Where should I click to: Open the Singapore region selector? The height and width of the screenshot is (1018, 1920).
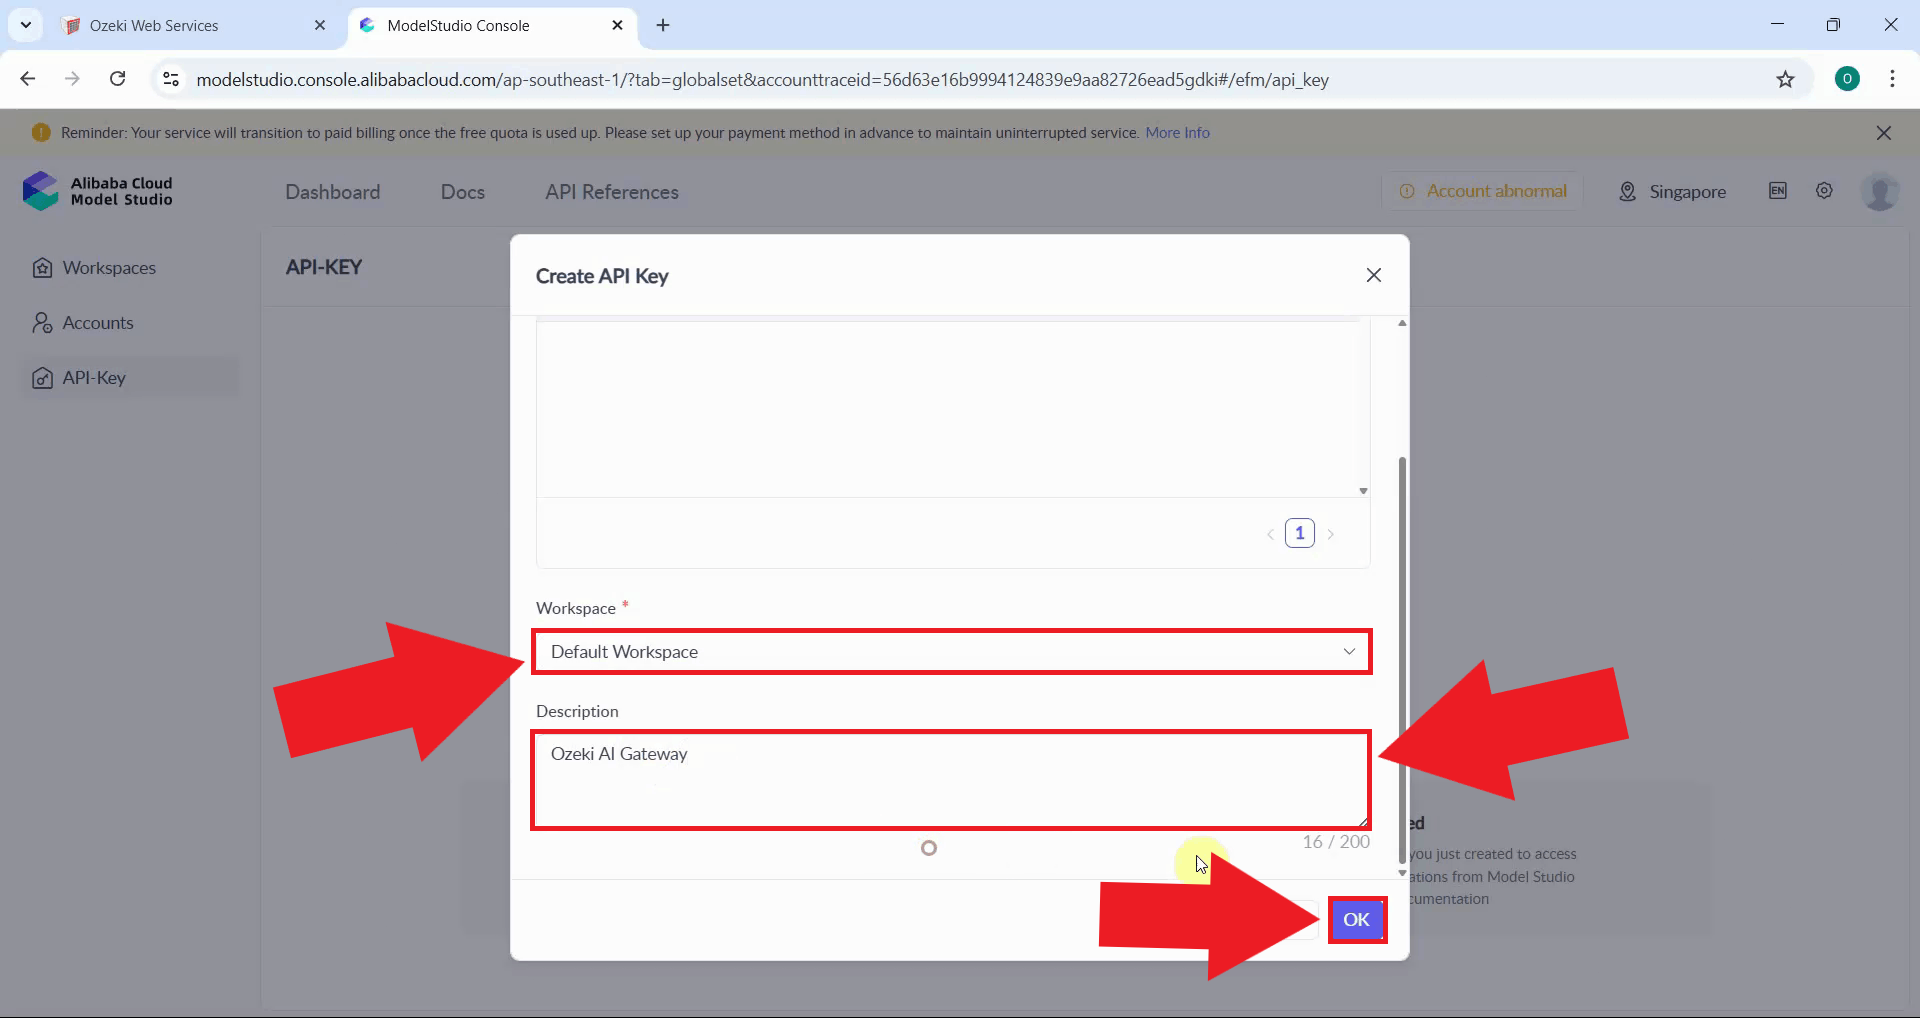1672,192
